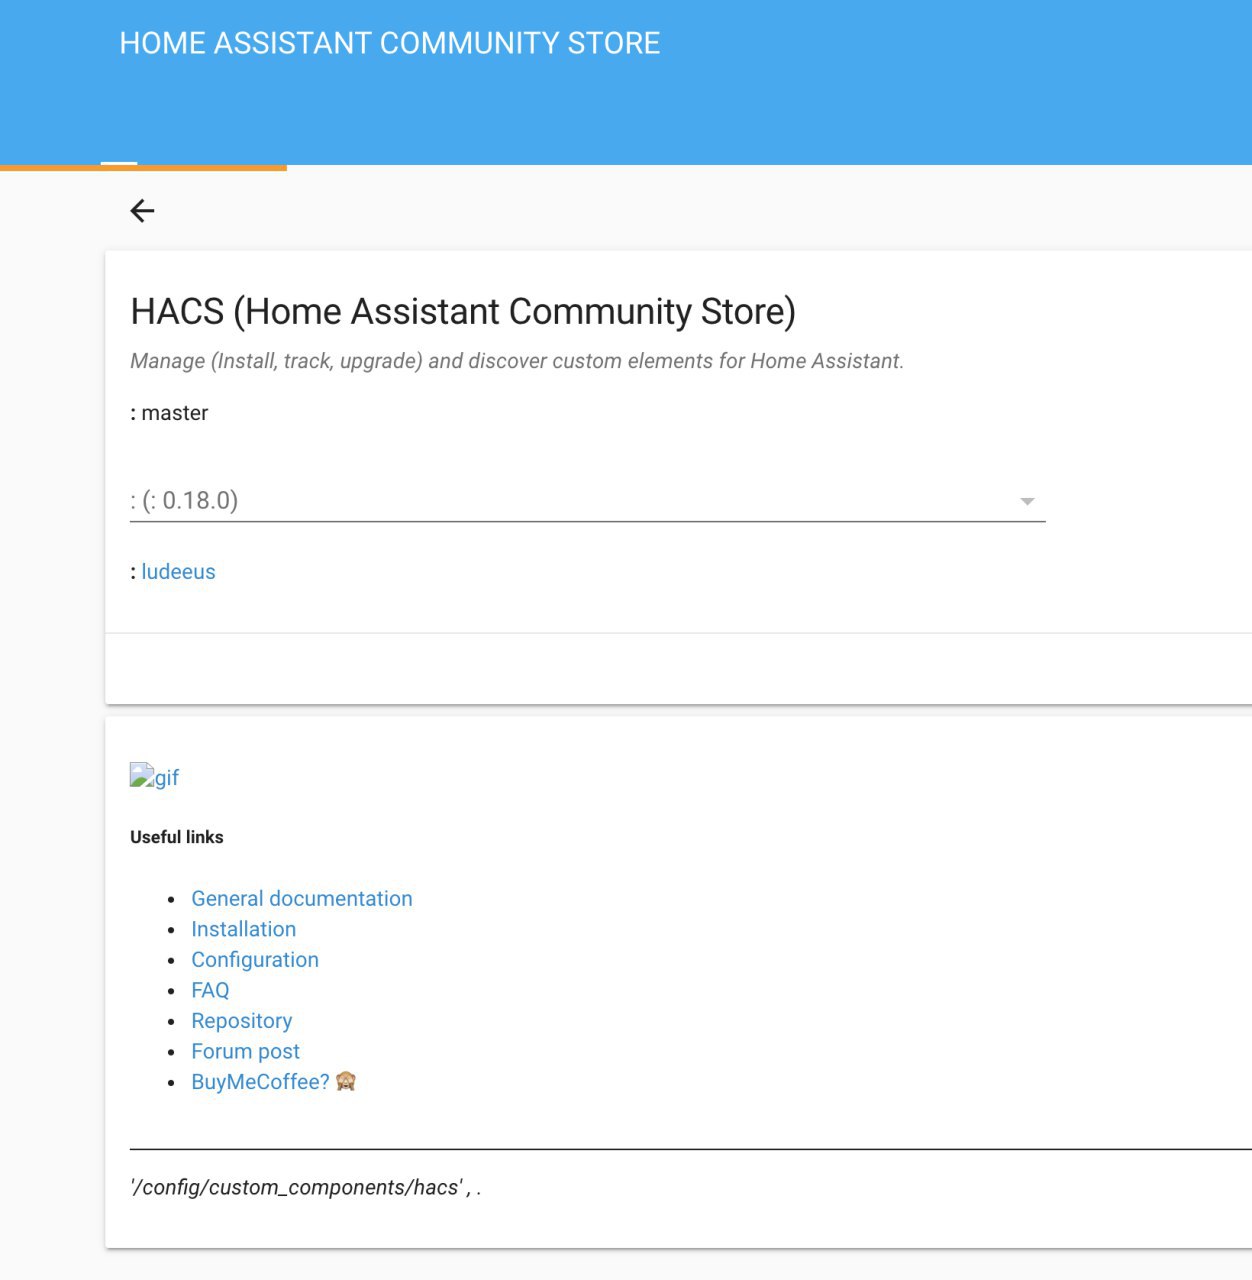Click the Home Assistant Community Store header title

tap(390, 43)
